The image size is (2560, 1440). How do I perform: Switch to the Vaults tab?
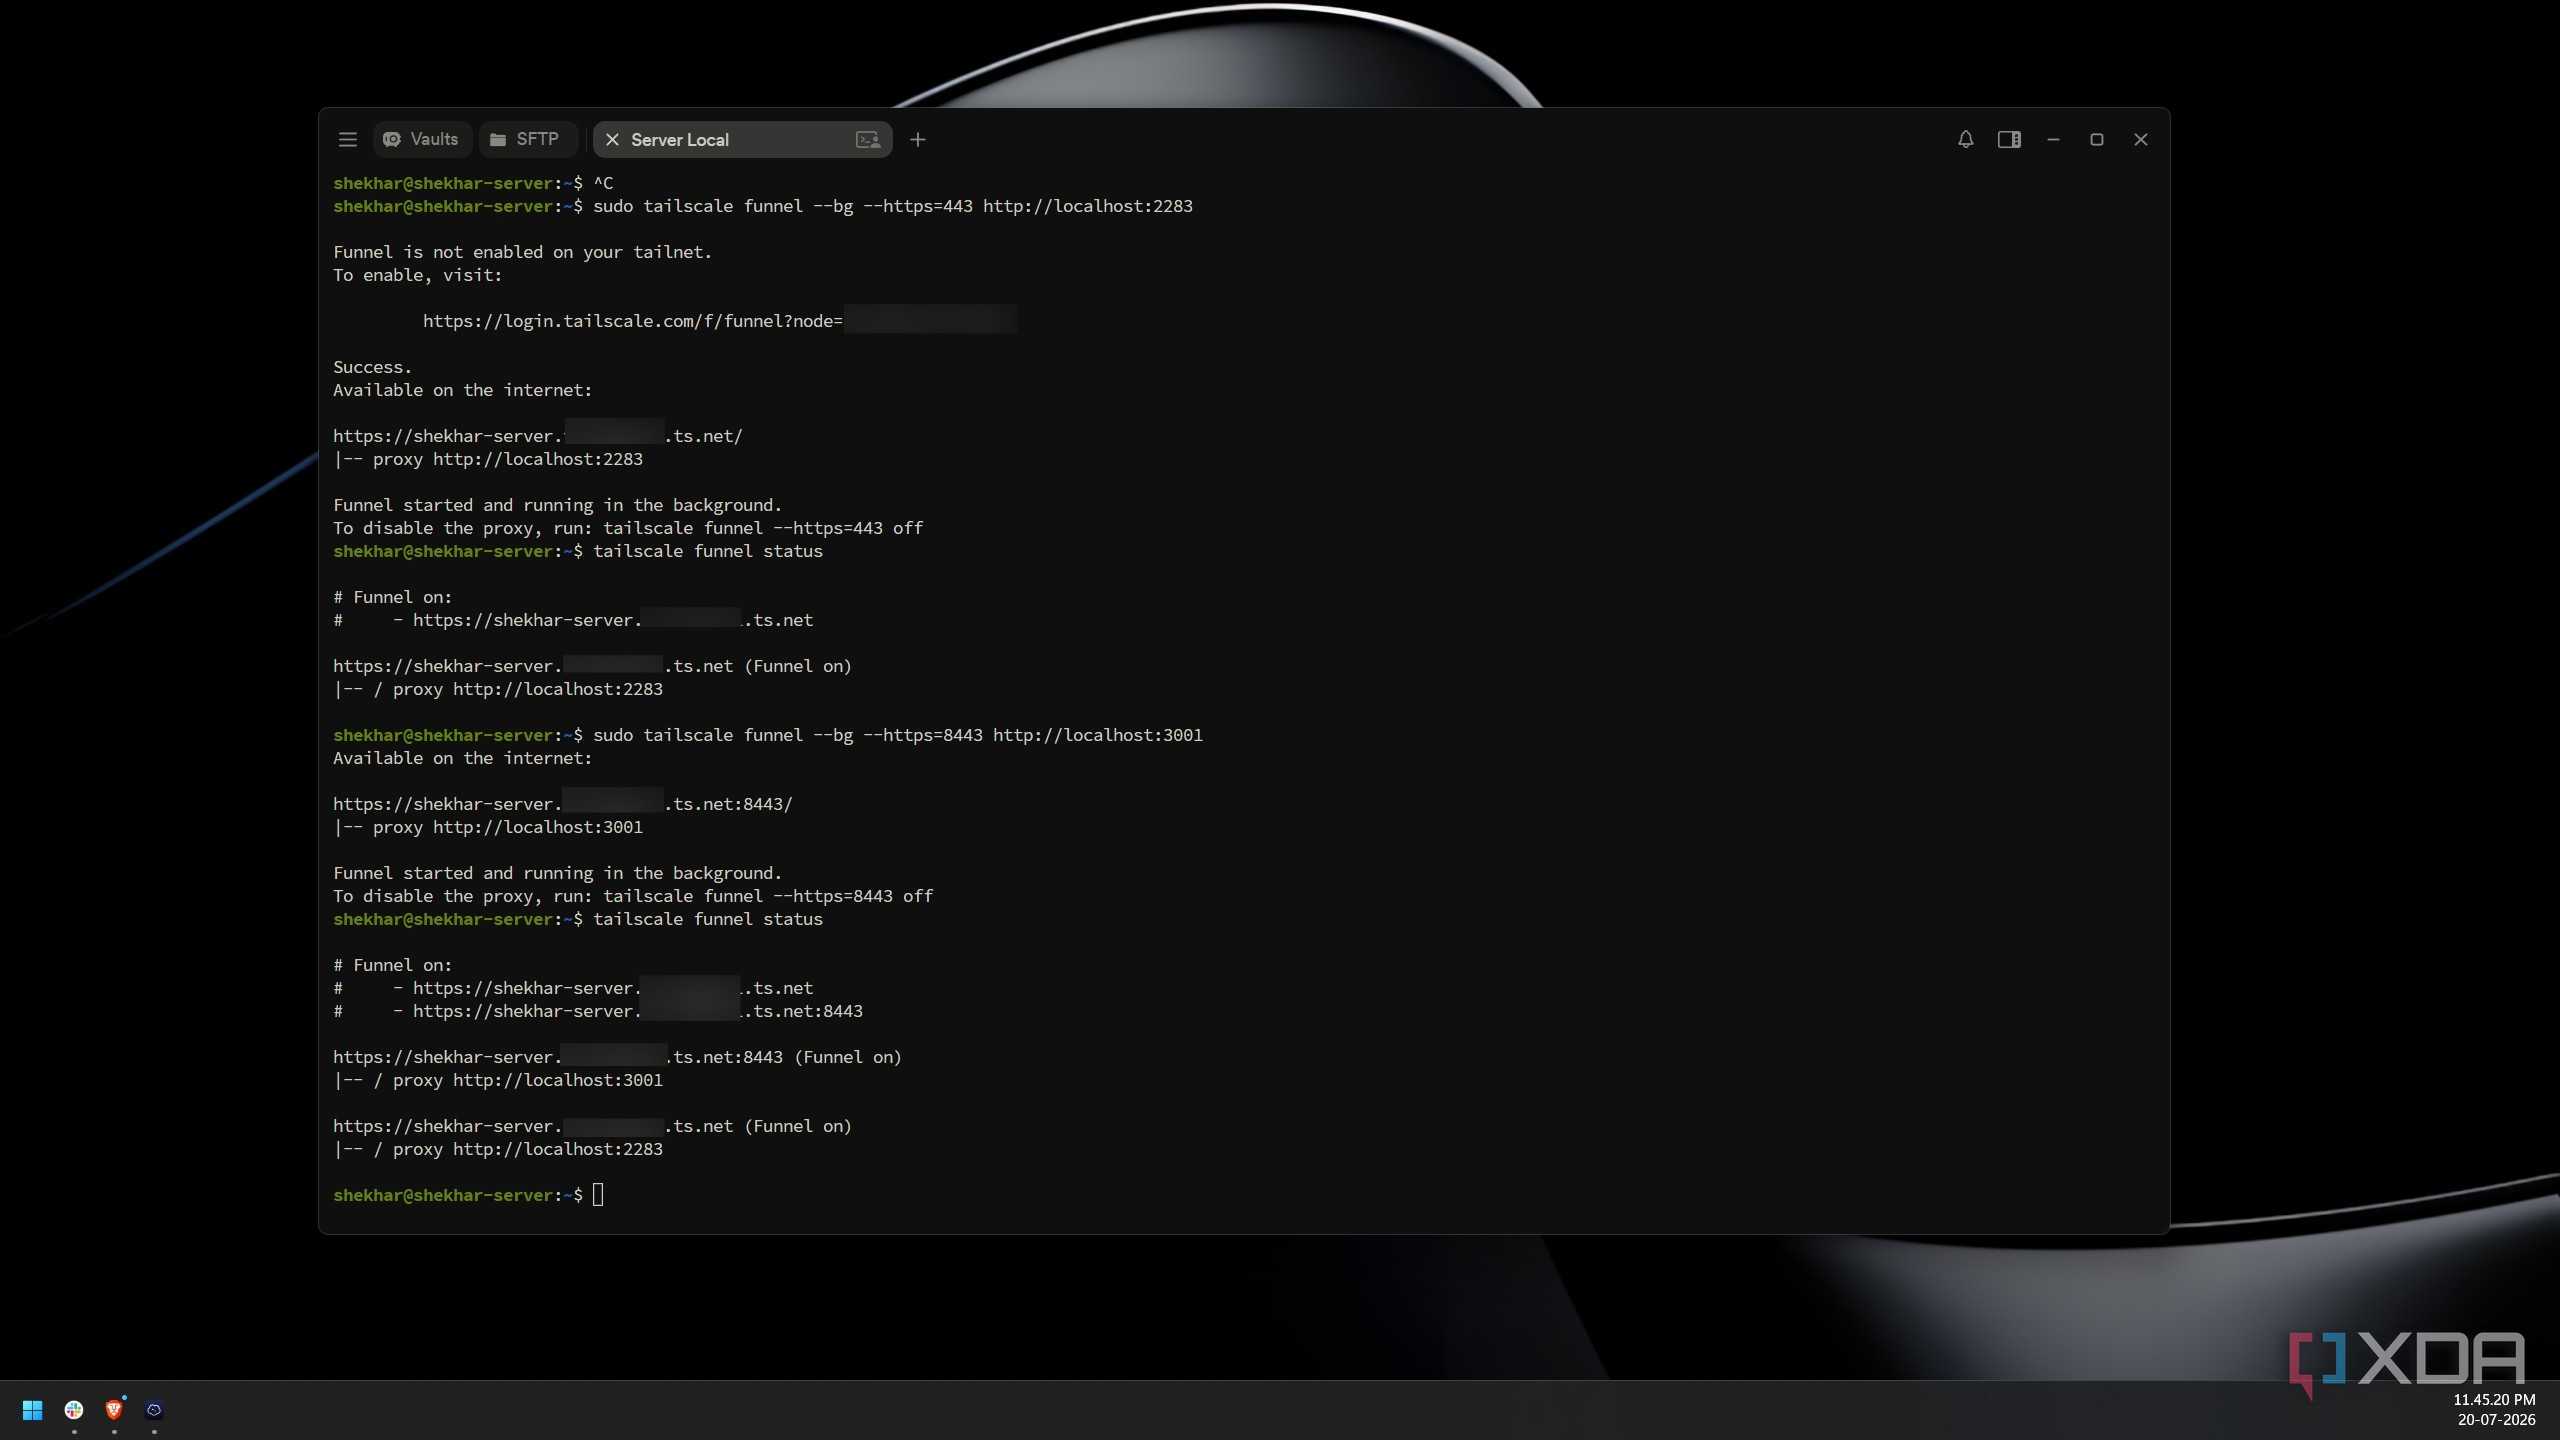[422, 140]
